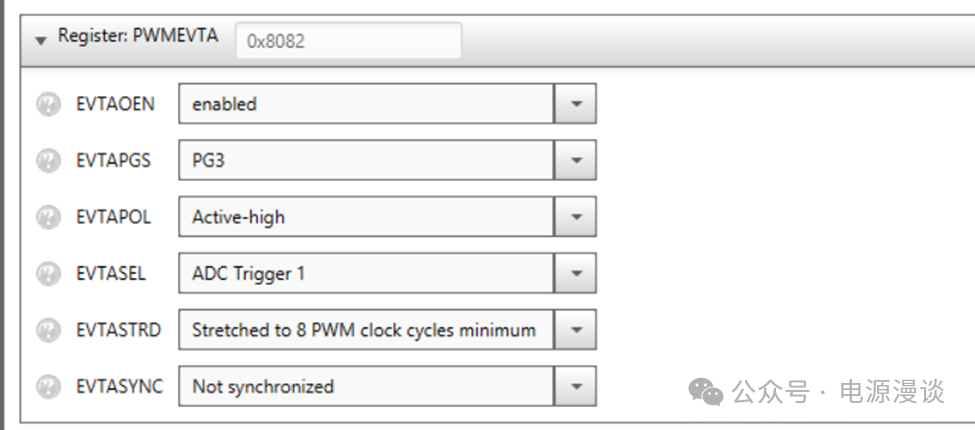Click the 'Active-high' polarity combo box
The height and width of the screenshot is (430, 975).
point(366,217)
